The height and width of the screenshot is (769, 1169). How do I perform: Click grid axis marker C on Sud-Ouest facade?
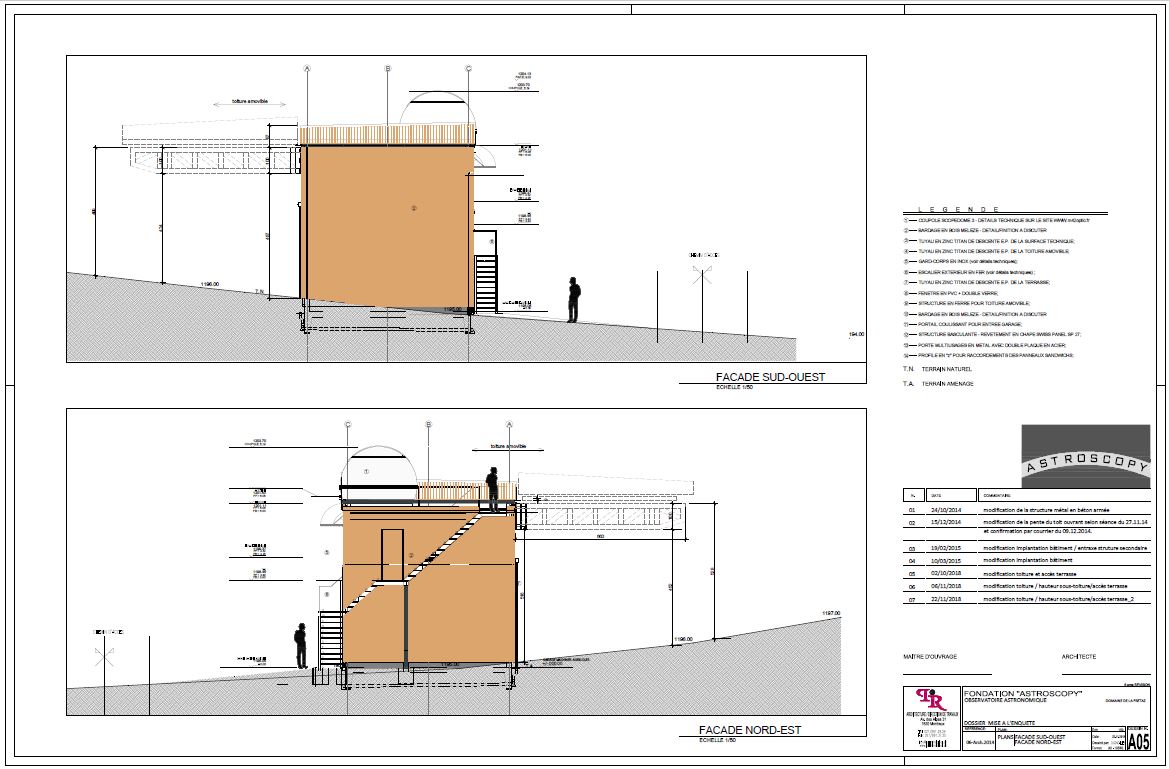click(468, 69)
